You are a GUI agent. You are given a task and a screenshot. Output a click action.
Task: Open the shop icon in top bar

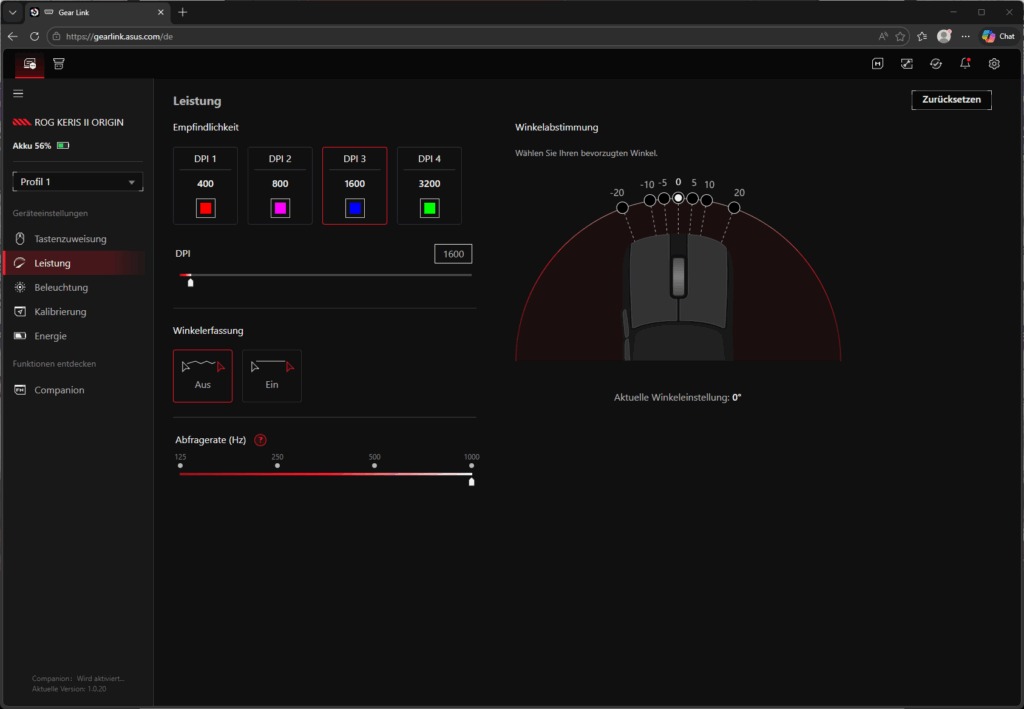coord(59,64)
